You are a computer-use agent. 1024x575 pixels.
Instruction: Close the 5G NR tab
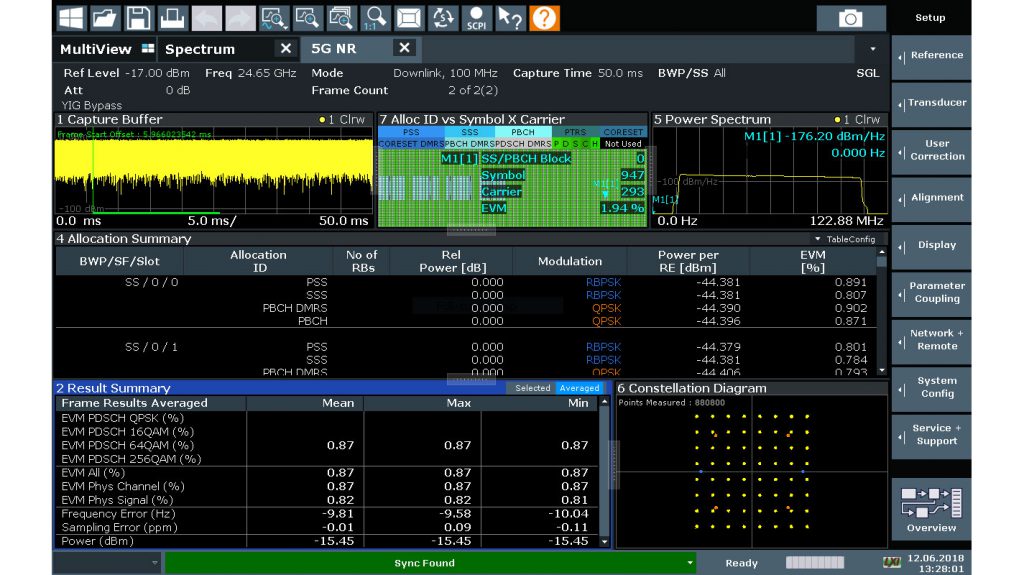[404, 48]
